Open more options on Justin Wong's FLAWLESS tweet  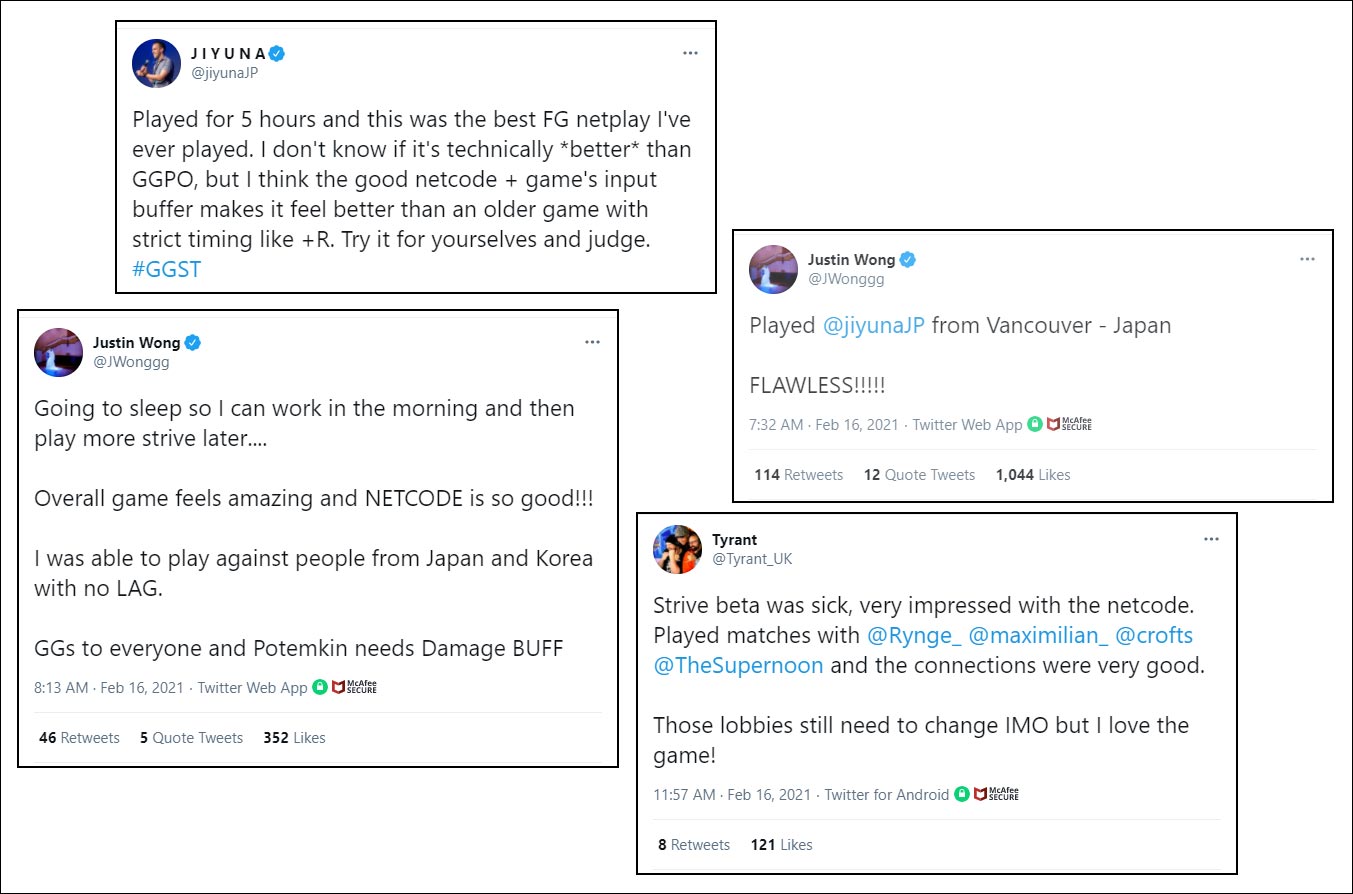click(x=1307, y=259)
